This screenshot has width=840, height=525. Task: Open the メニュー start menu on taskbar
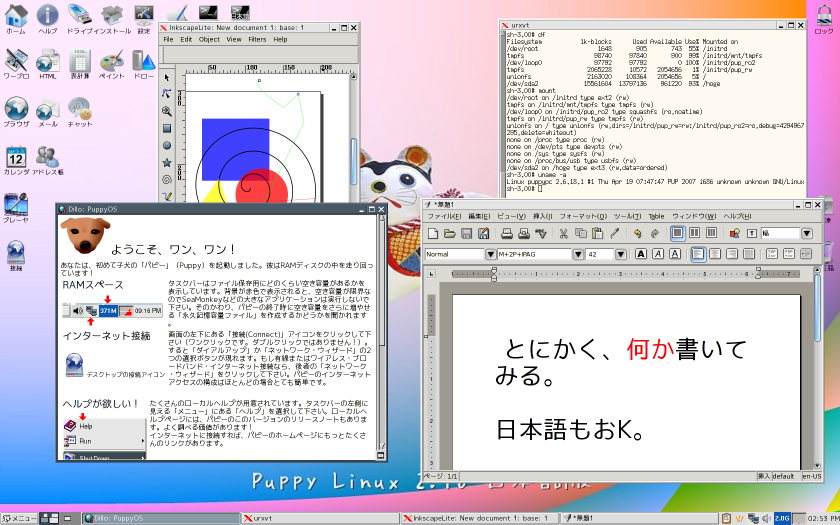click(x=20, y=518)
